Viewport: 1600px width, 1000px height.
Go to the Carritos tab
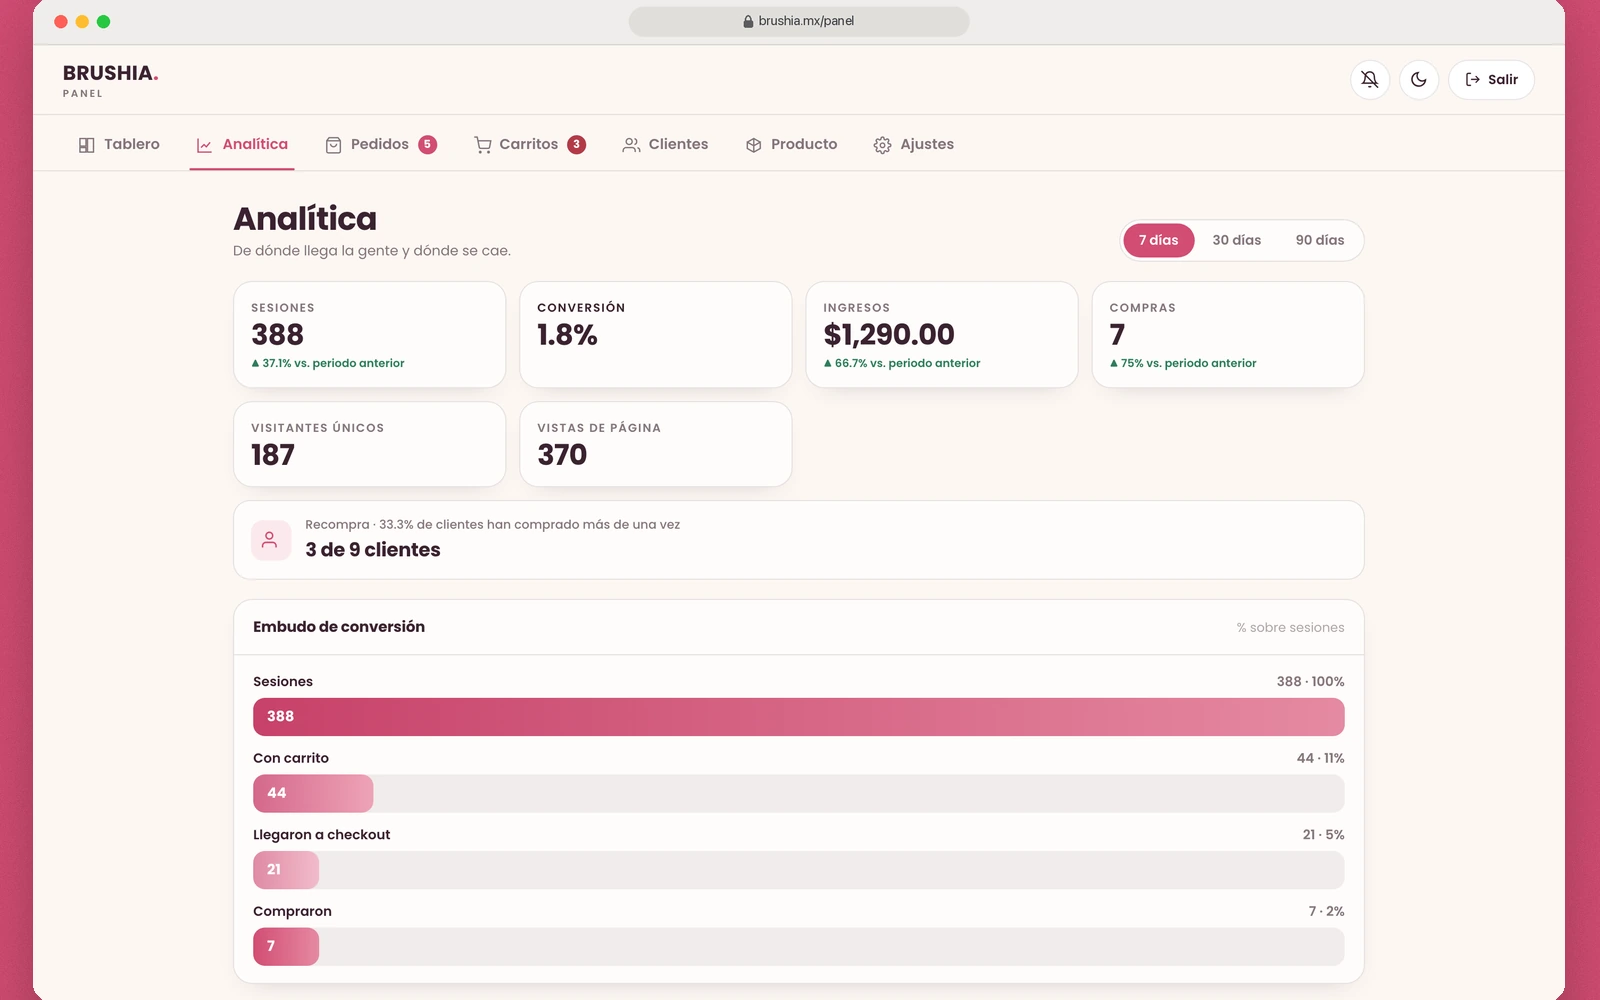click(x=530, y=144)
